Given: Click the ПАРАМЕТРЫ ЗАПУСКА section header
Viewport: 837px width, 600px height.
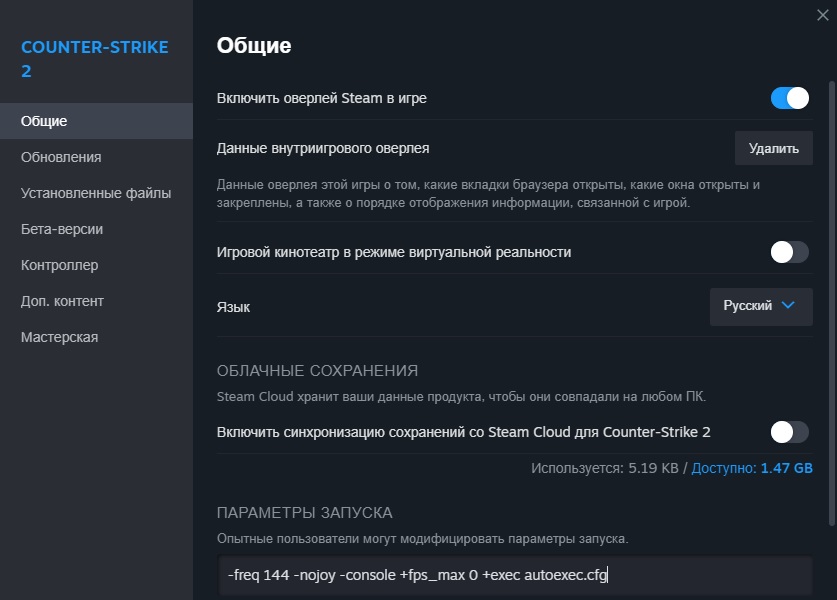Looking at the screenshot, I should tap(304, 512).
